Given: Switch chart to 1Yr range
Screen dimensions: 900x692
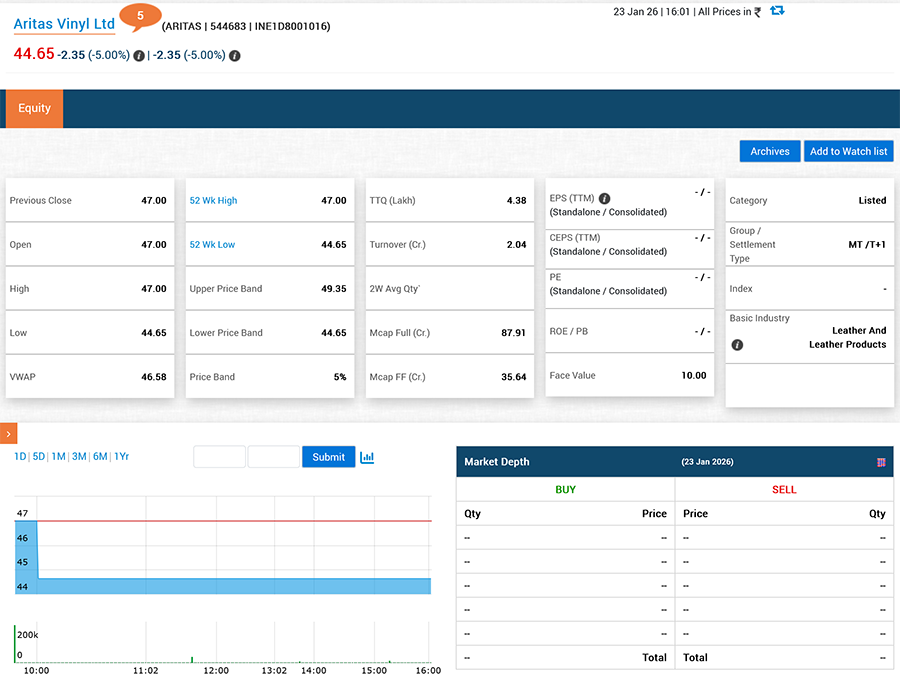Looking at the screenshot, I should 121,457.
